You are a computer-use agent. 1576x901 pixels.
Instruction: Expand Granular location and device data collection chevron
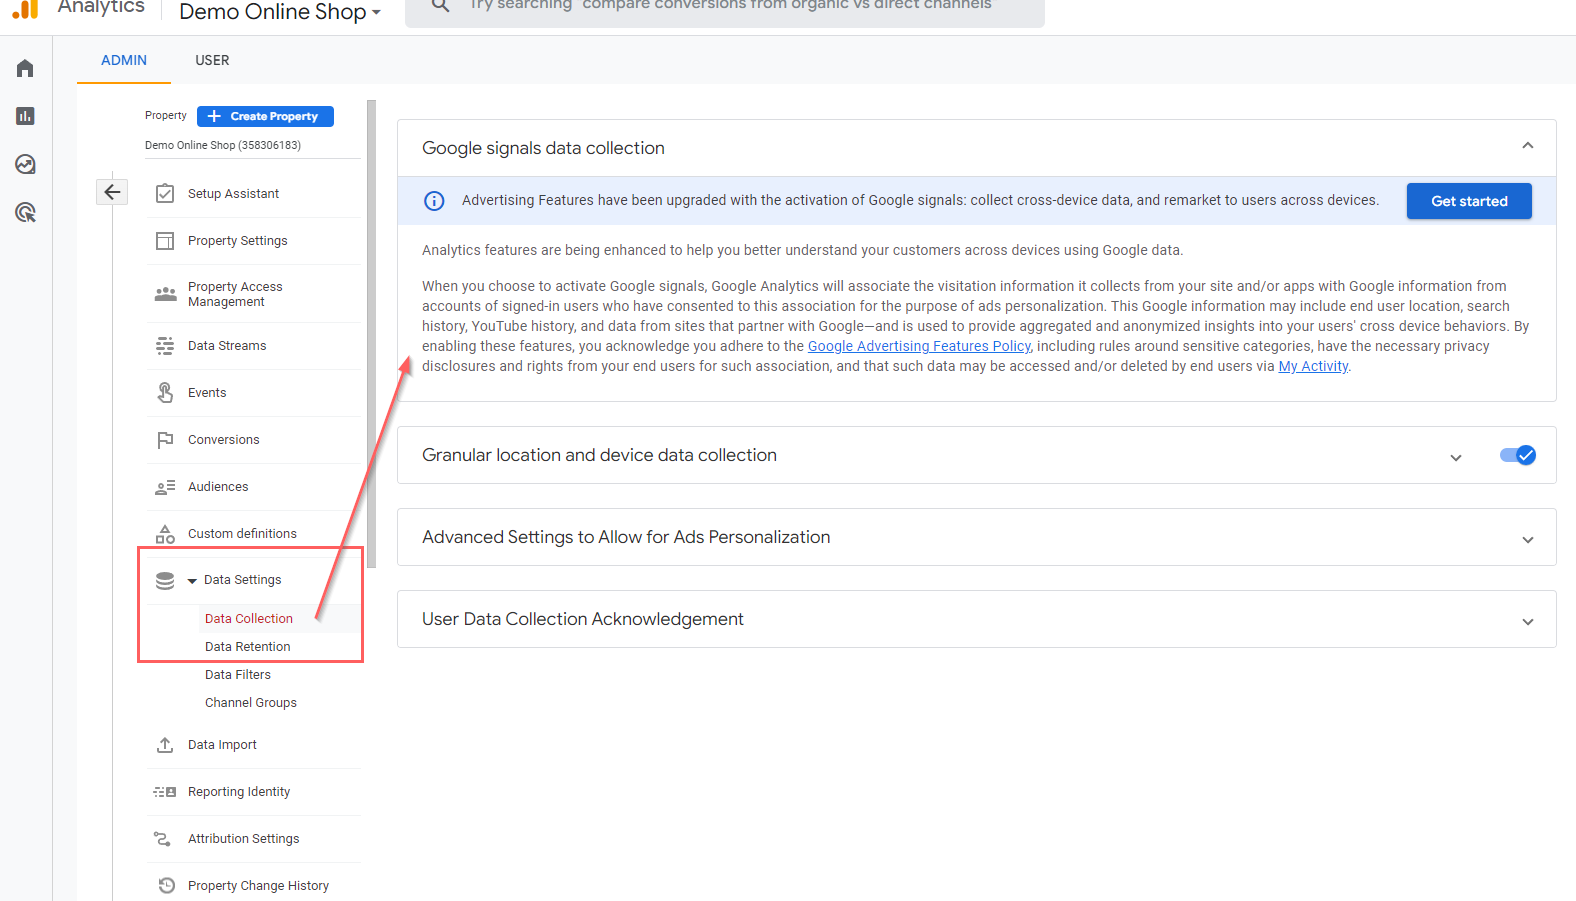coord(1456,457)
